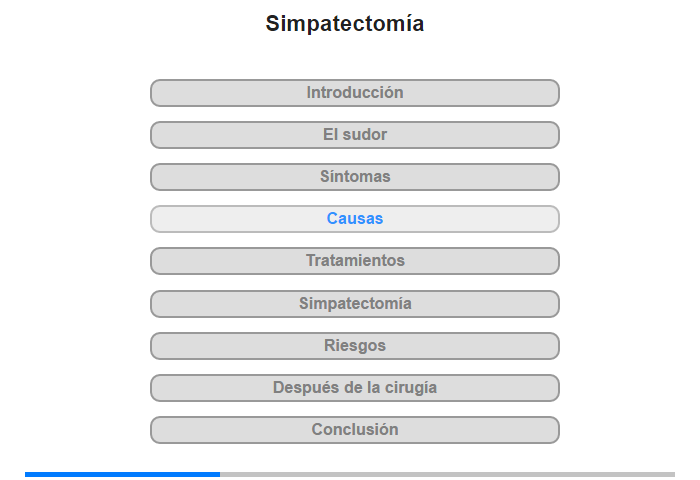Select the Síntomas menu button
Image resolution: width=700 pixels, height=480 pixels.
355,177
